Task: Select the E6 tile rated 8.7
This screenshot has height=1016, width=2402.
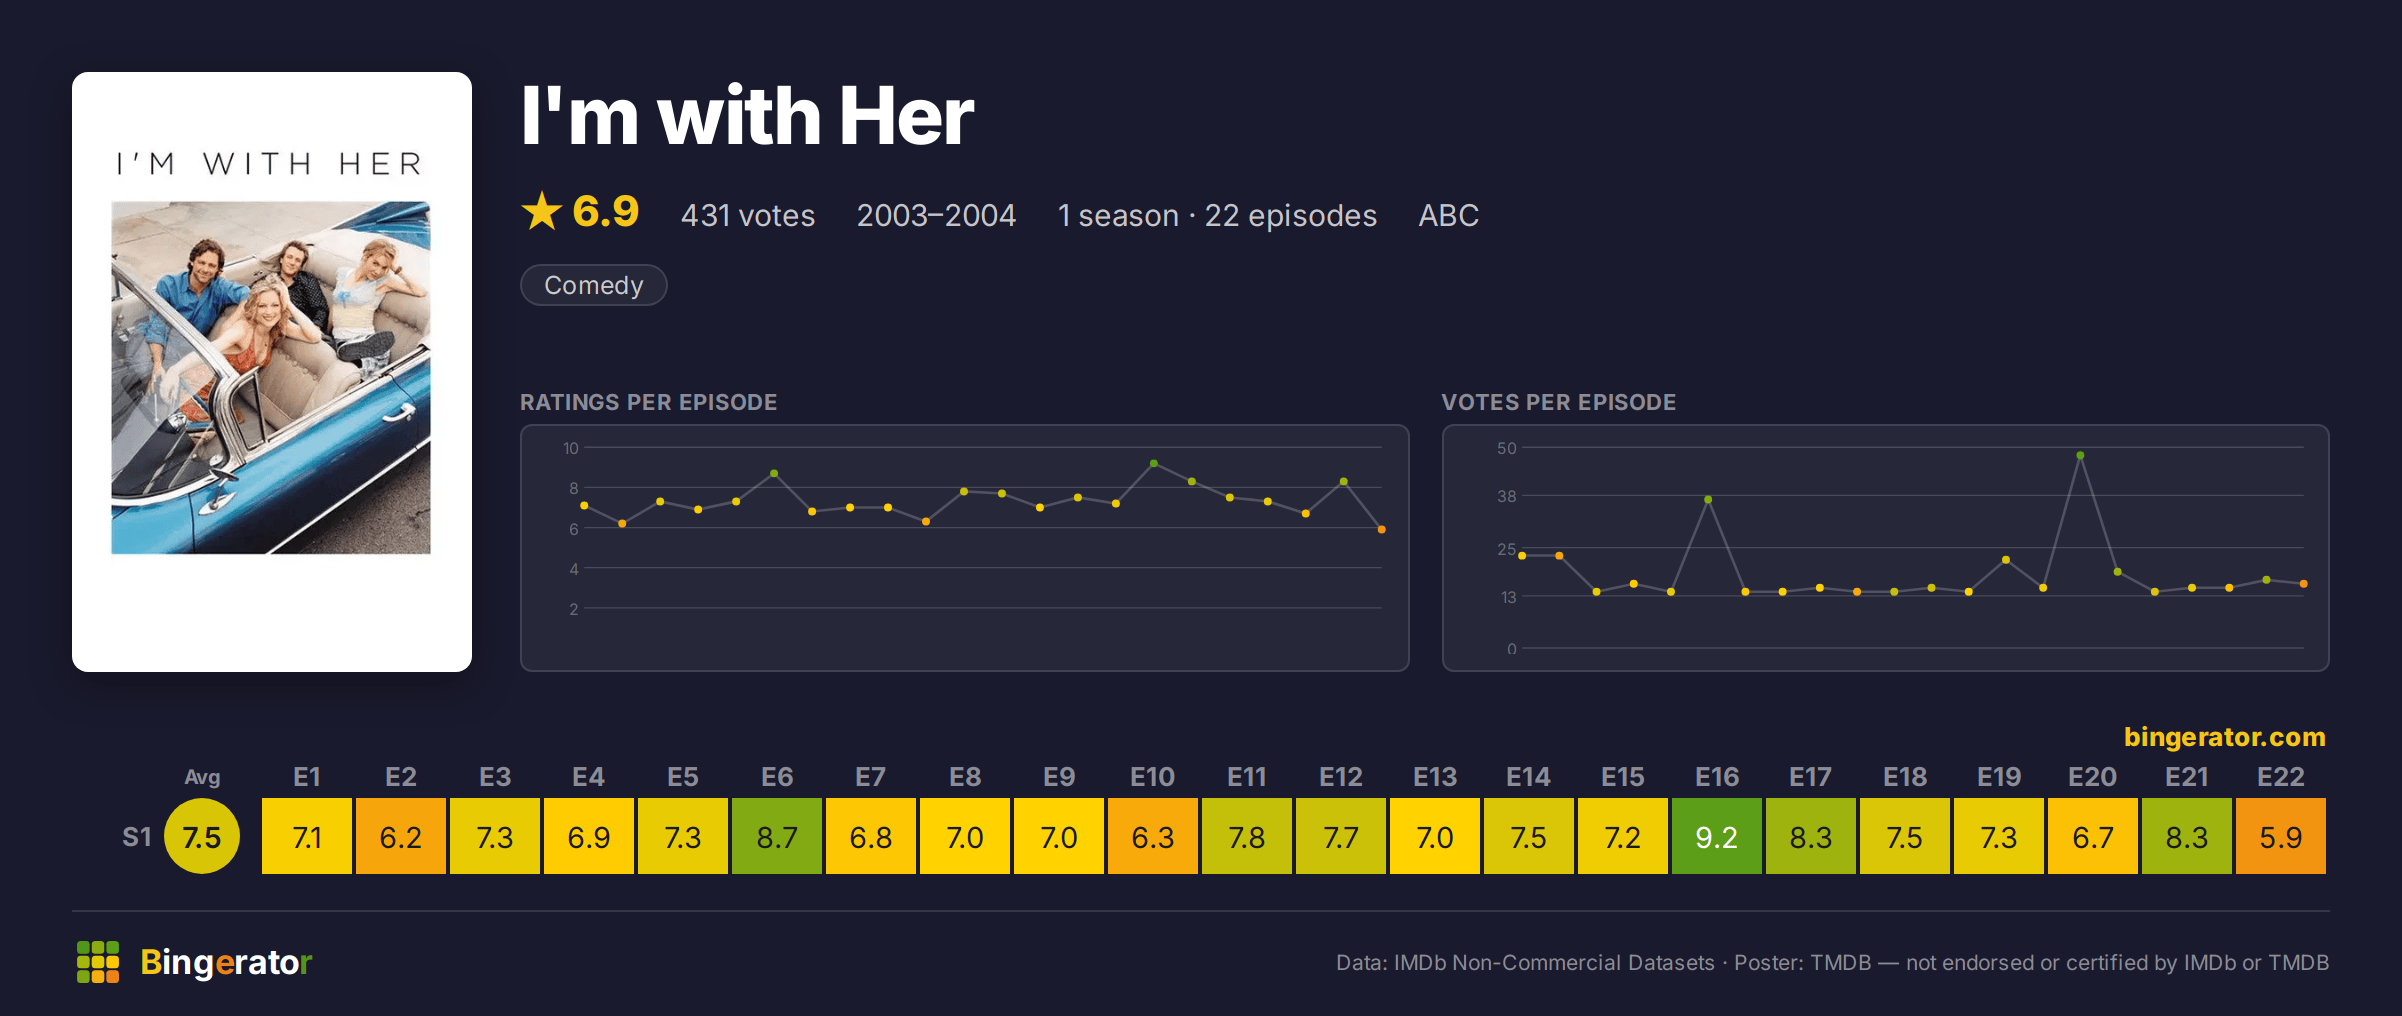Action: 777,836
